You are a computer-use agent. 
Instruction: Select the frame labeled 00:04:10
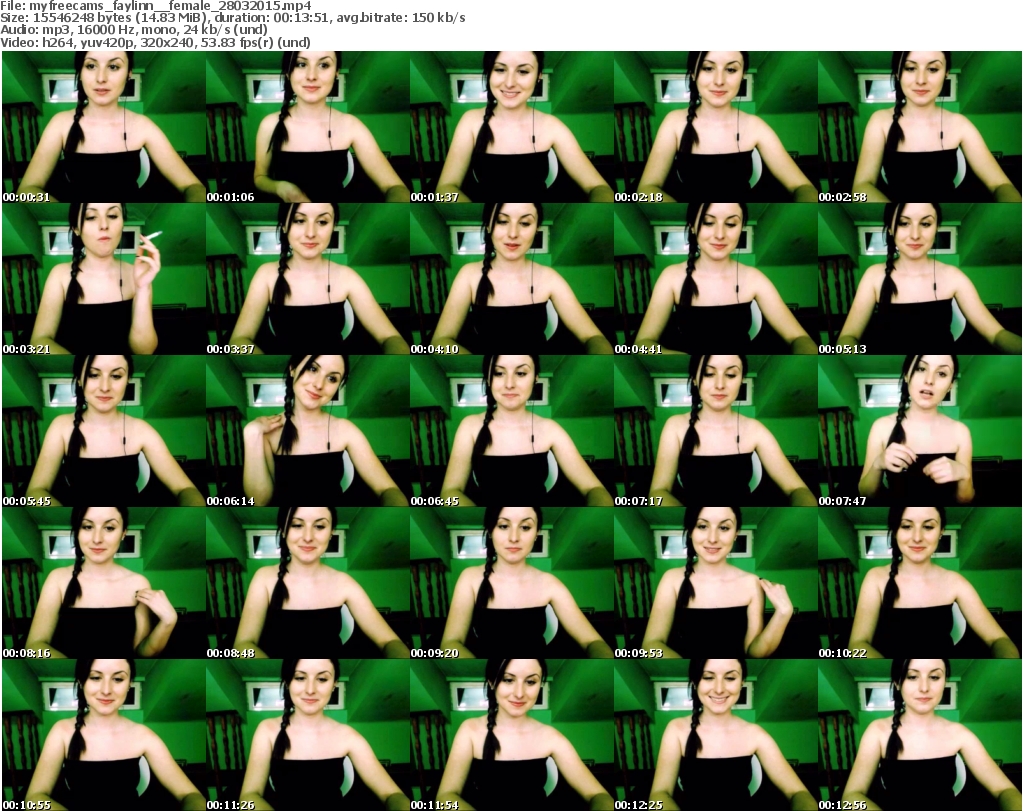pos(511,279)
